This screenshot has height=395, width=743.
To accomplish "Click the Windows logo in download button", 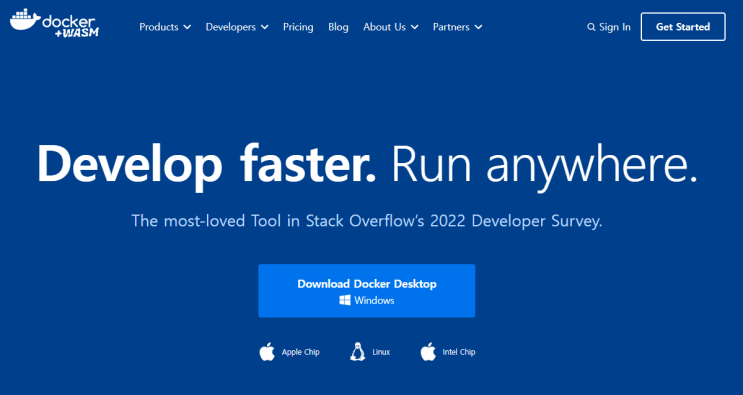I will (345, 300).
